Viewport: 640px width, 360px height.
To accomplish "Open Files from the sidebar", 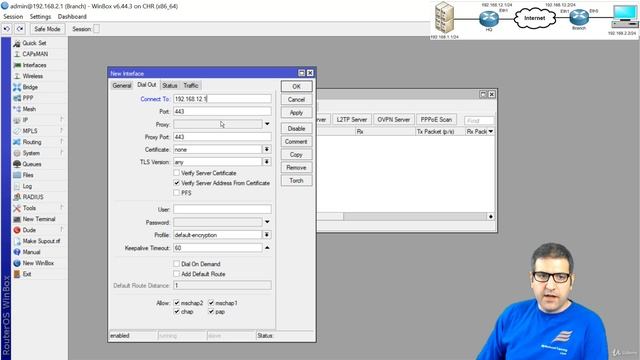I will (28, 175).
